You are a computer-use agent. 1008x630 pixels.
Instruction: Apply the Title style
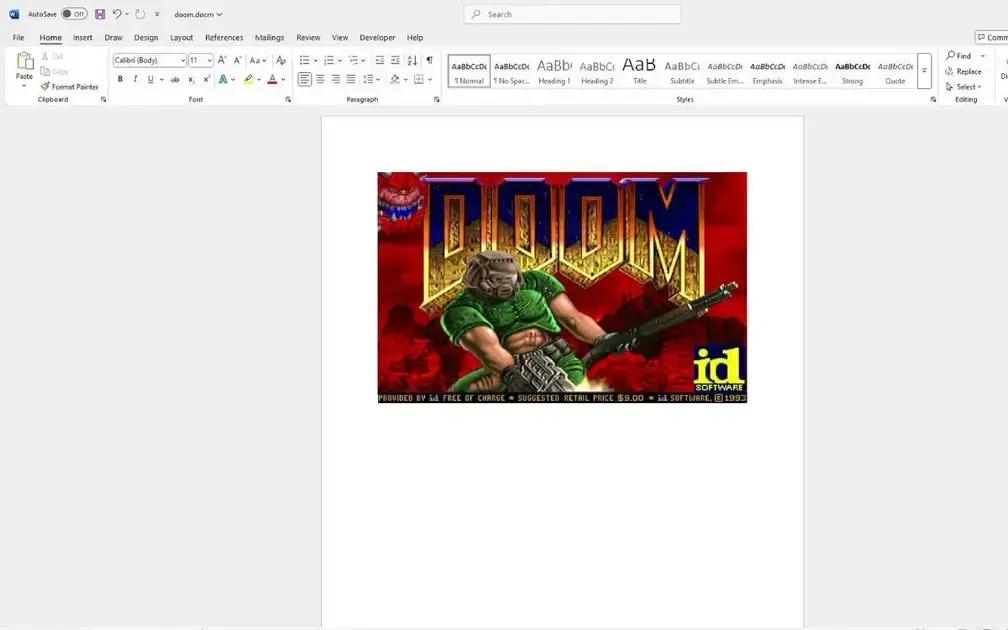pos(639,71)
